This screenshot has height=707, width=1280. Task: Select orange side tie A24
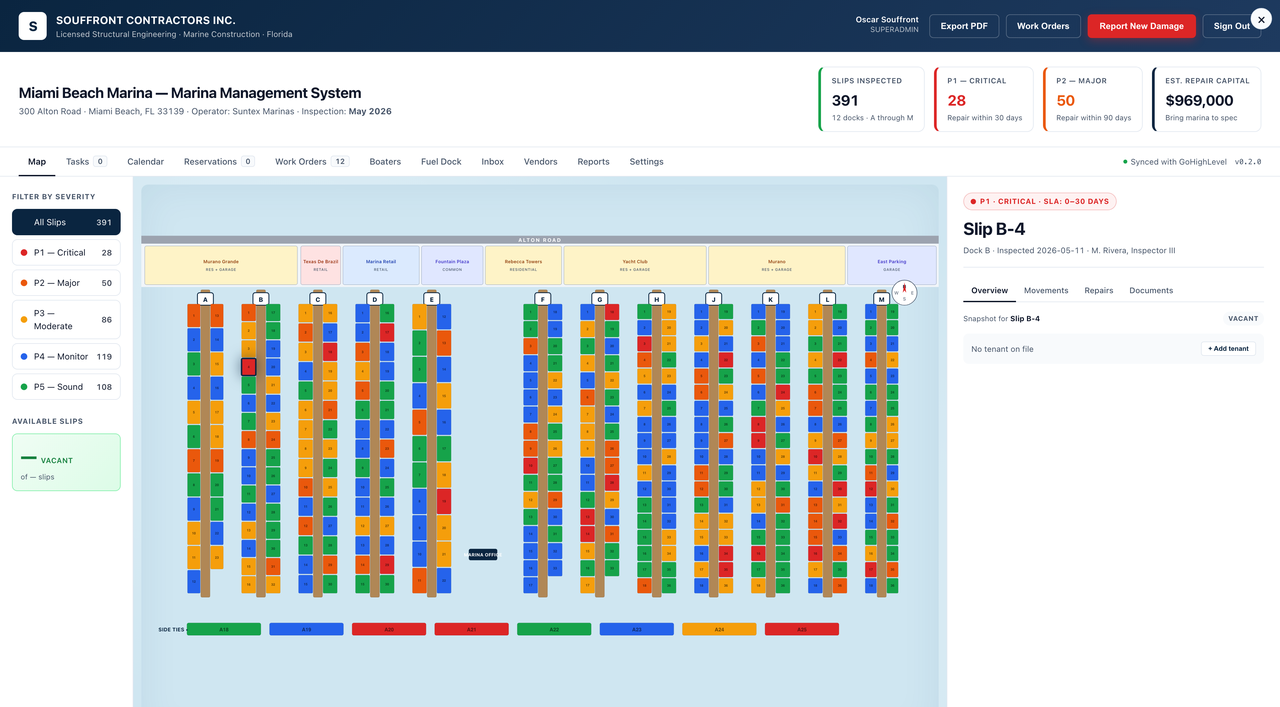click(719, 629)
